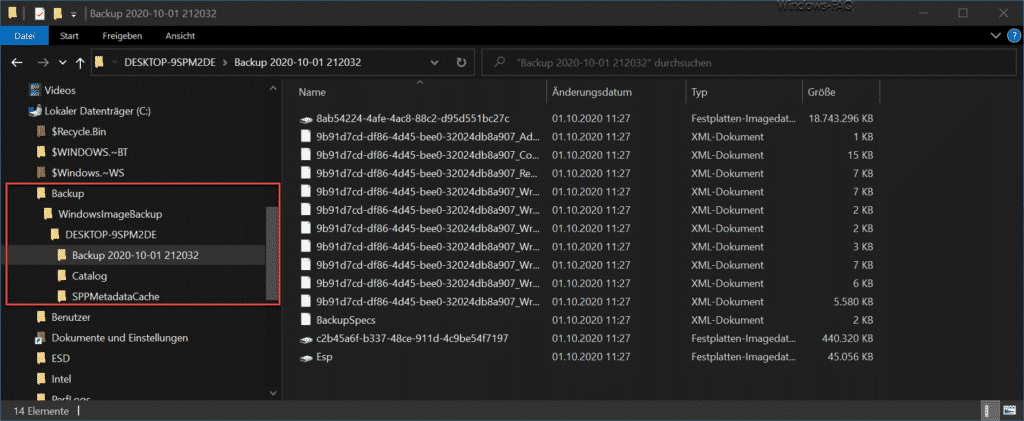The height and width of the screenshot is (421, 1024).
Task: Select the WindowsImageBackup folder
Action: click(110, 213)
